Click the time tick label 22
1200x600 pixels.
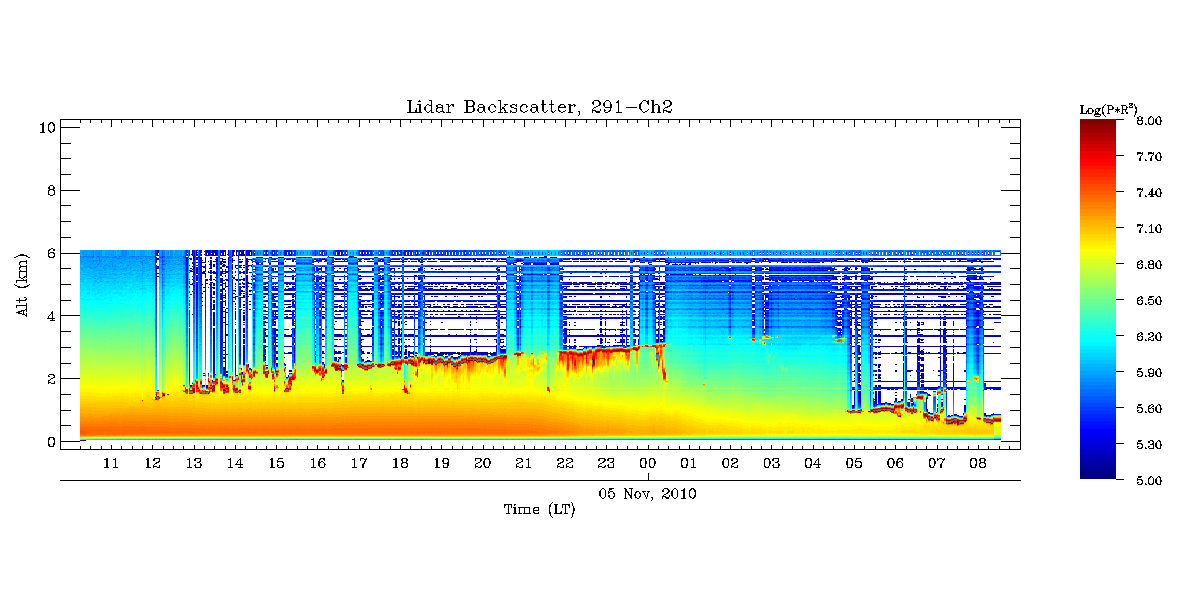[565, 464]
